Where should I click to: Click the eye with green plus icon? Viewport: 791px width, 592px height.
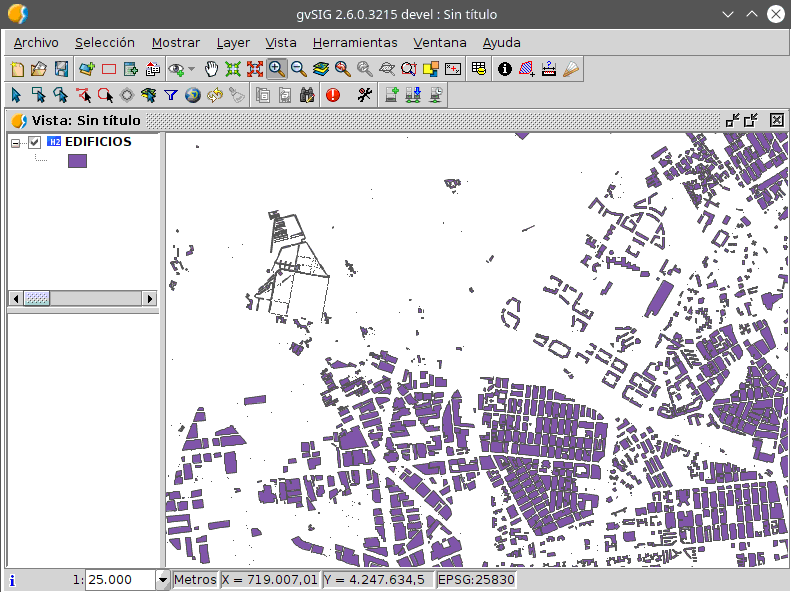(x=177, y=69)
